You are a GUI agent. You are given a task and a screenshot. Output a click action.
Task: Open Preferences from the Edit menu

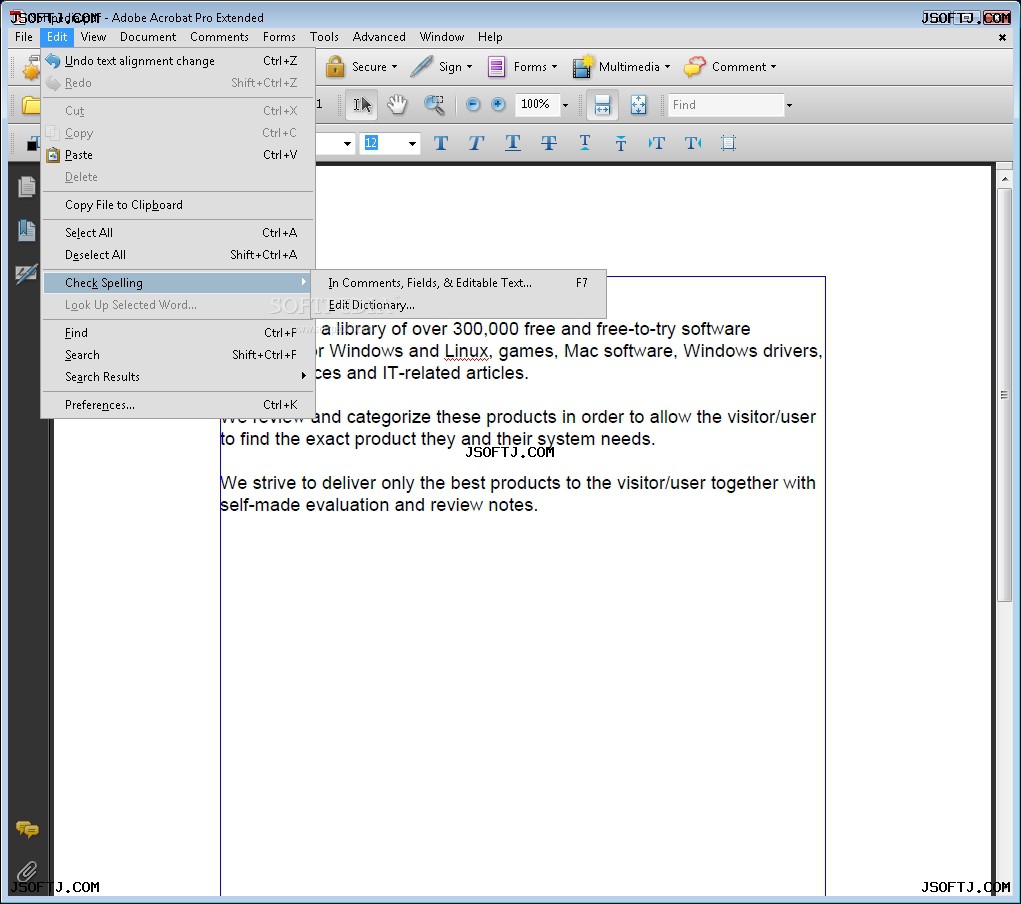coord(178,404)
